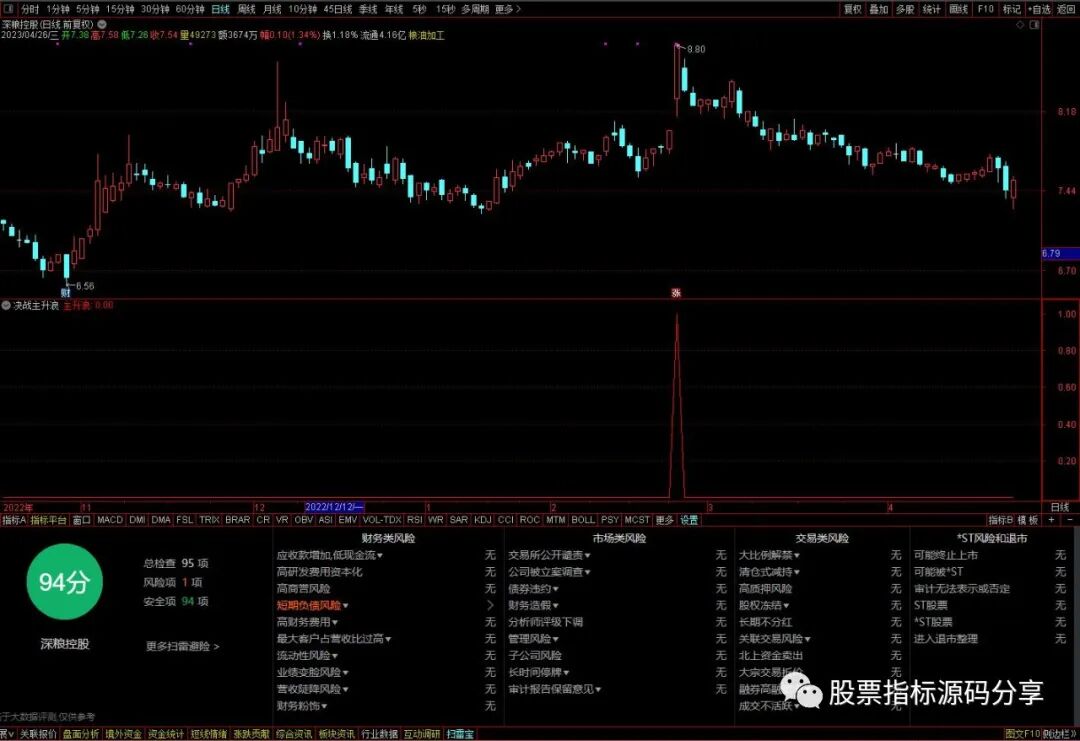Open the 图文F10 button at bottom right
The height and width of the screenshot is (741, 1080).
click(1021, 734)
